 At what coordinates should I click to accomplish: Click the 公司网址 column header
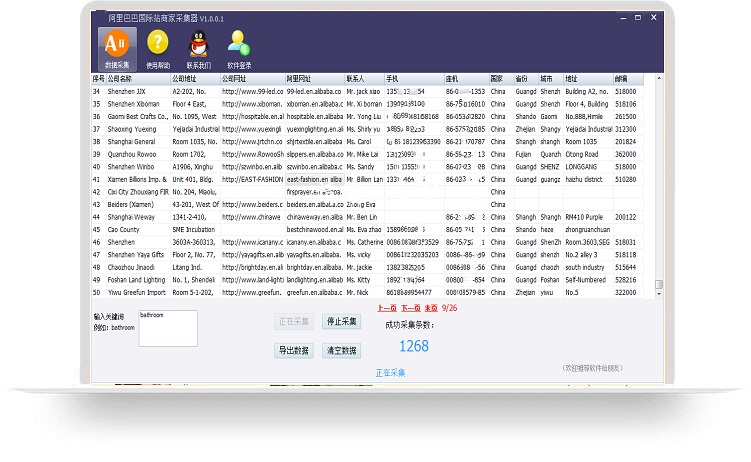coord(252,79)
